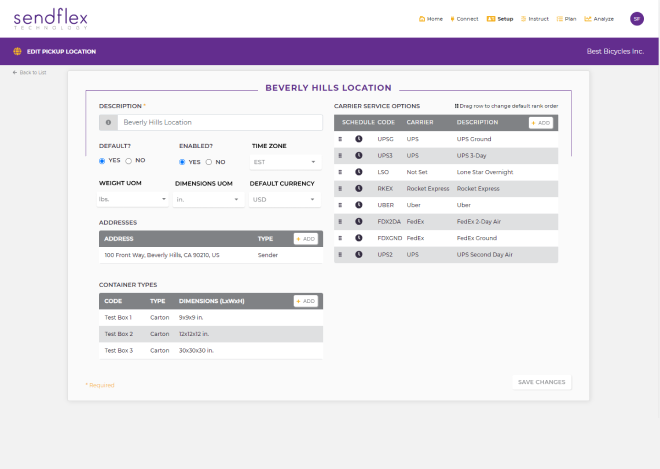
Task: Click schedule clock icon for Uber row
Action: 359,204
